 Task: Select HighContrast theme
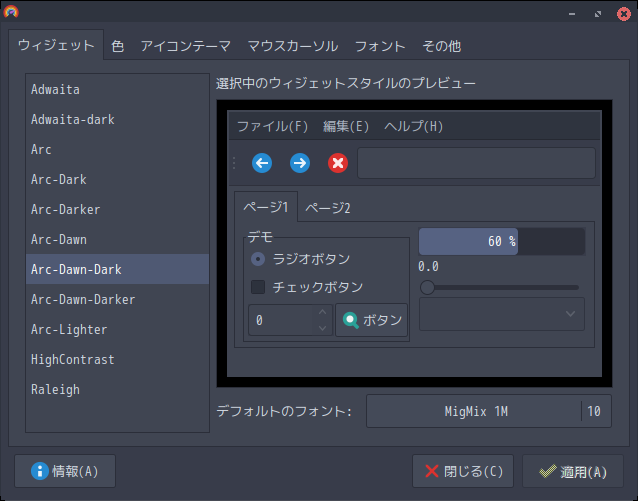(118, 359)
